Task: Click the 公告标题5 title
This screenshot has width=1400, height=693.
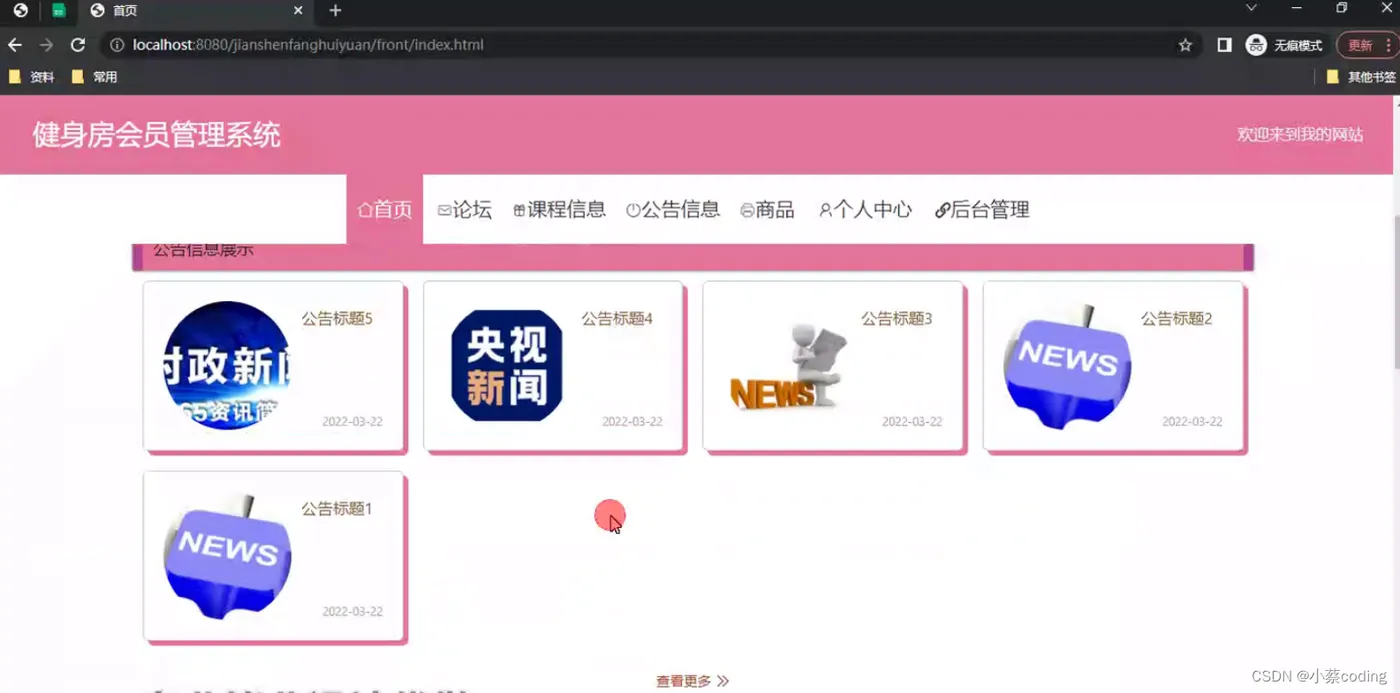Action: (x=337, y=319)
